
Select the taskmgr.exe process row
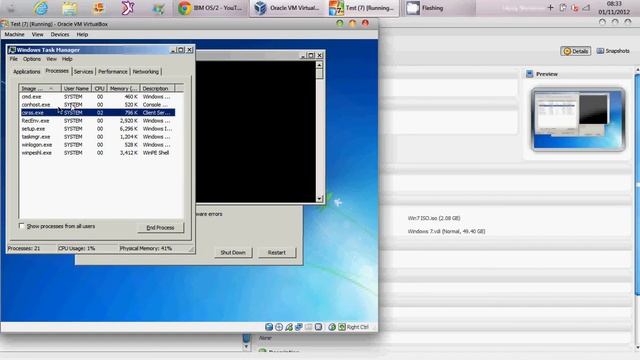(x=98, y=137)
